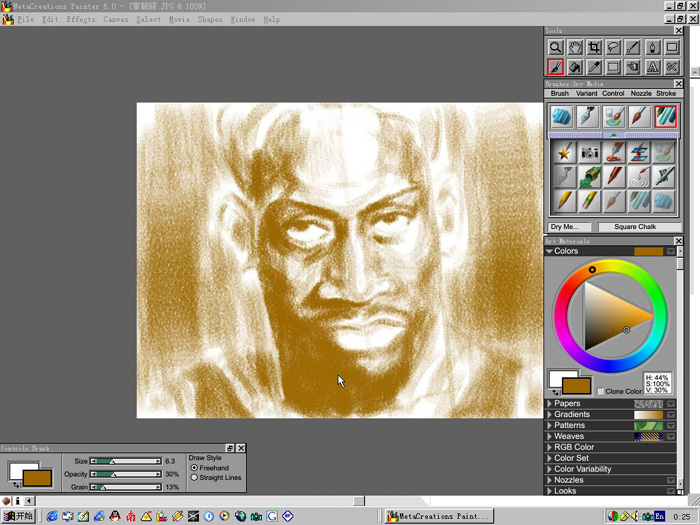Select the Paint Bucket tool
The height and width of the screenshot is (525, 700).
point(575,67)
